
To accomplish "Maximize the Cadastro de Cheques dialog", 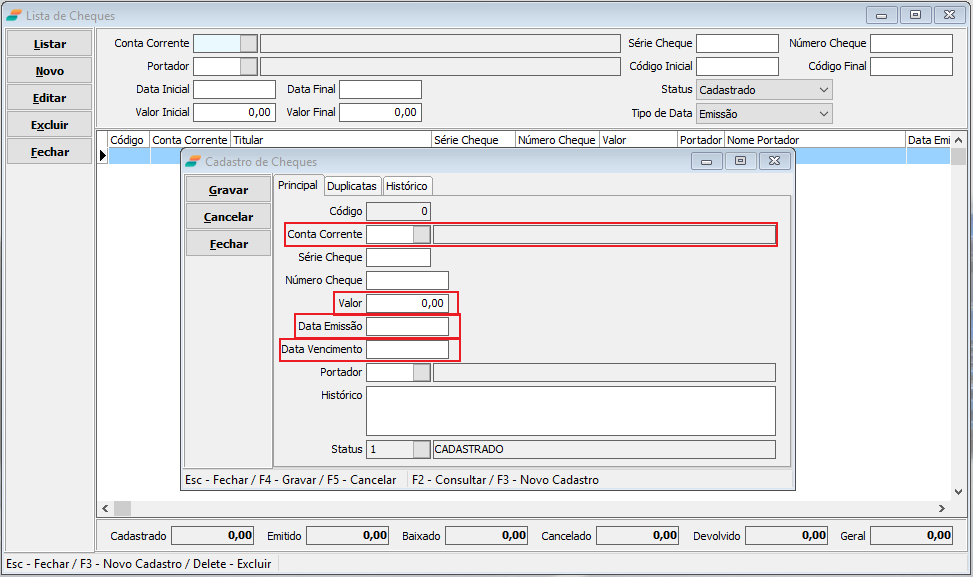I will point(740,161).
